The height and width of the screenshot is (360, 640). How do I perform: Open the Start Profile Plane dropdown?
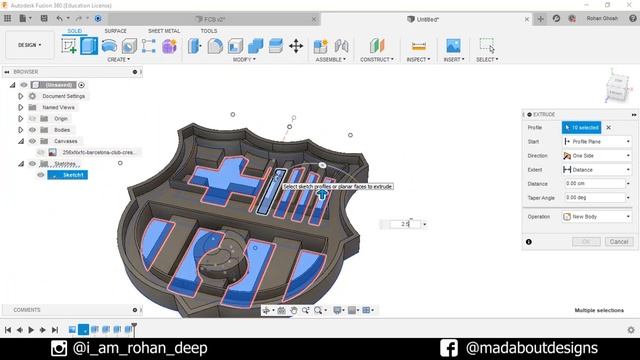coord(597,142)
